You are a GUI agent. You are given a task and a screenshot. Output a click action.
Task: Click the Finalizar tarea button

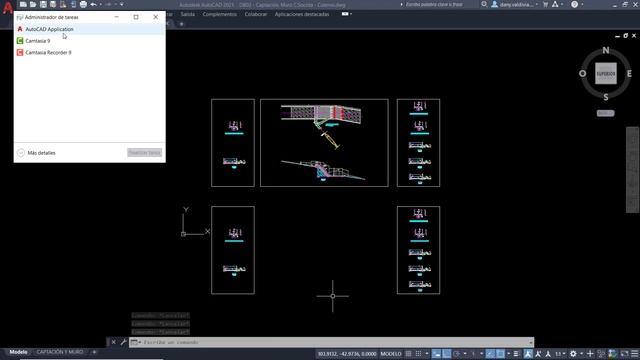pyautogui.click(x=144, y=153)
